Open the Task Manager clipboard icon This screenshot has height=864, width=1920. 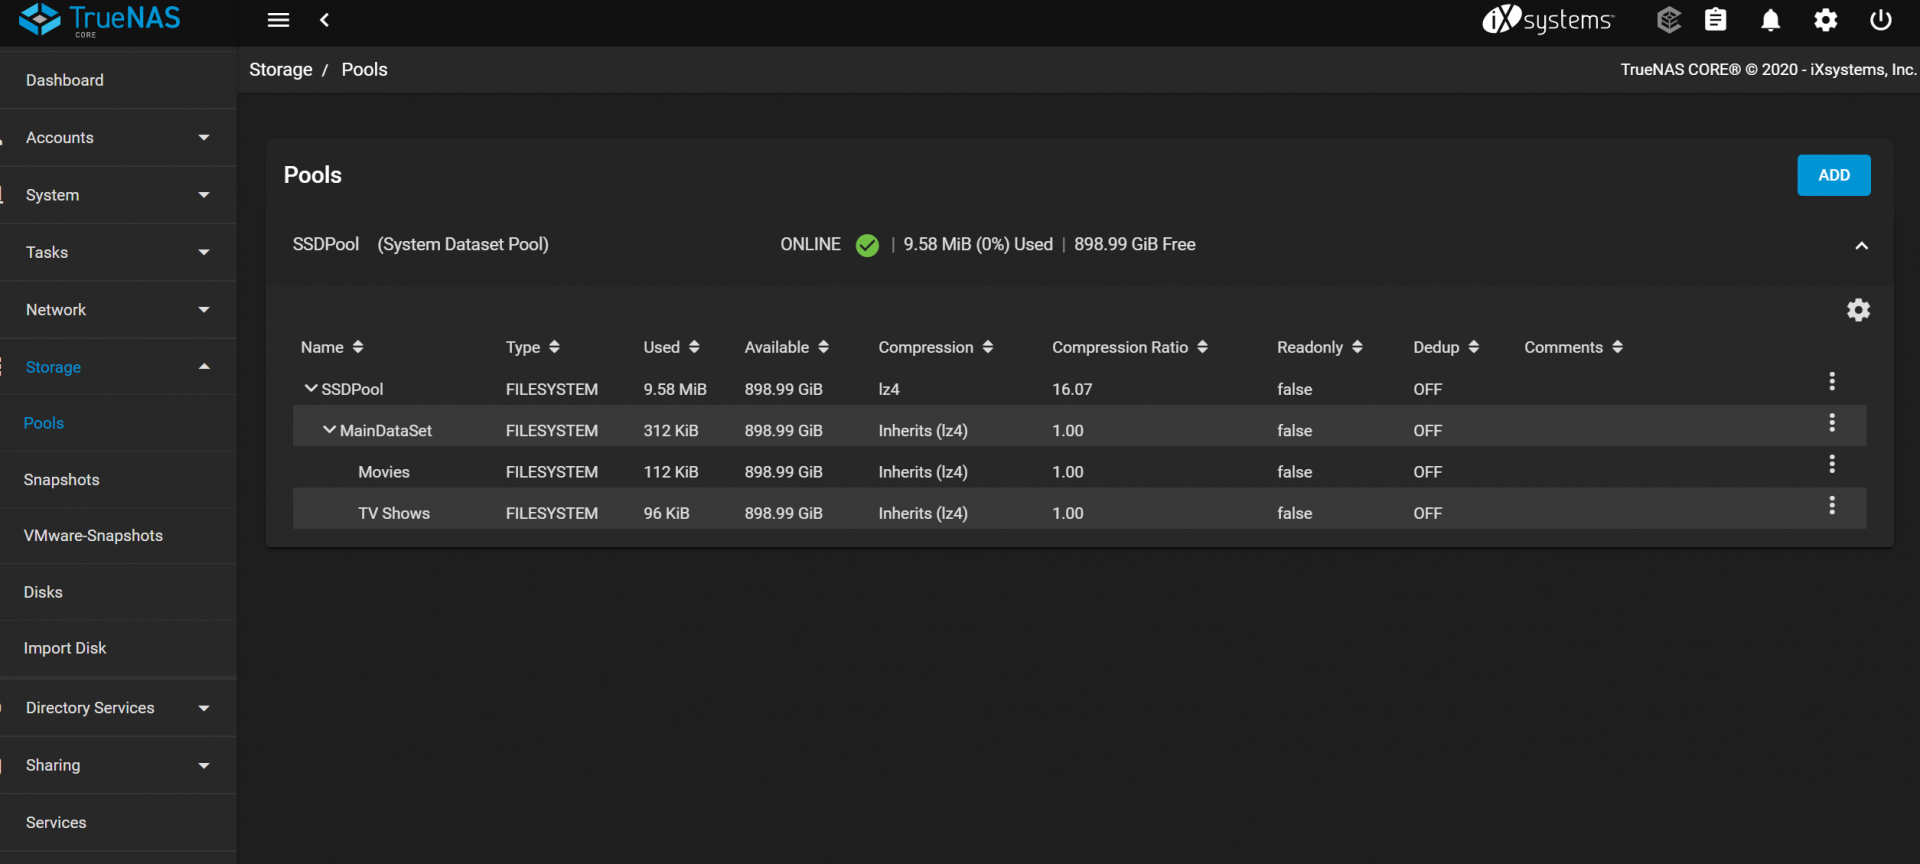tap(1716, 20)
